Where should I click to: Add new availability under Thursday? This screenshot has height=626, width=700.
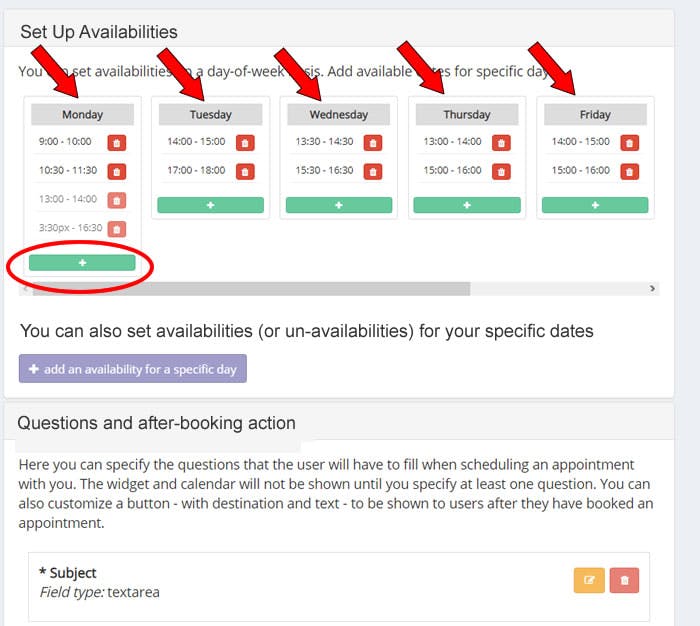(x=466, y=205)
